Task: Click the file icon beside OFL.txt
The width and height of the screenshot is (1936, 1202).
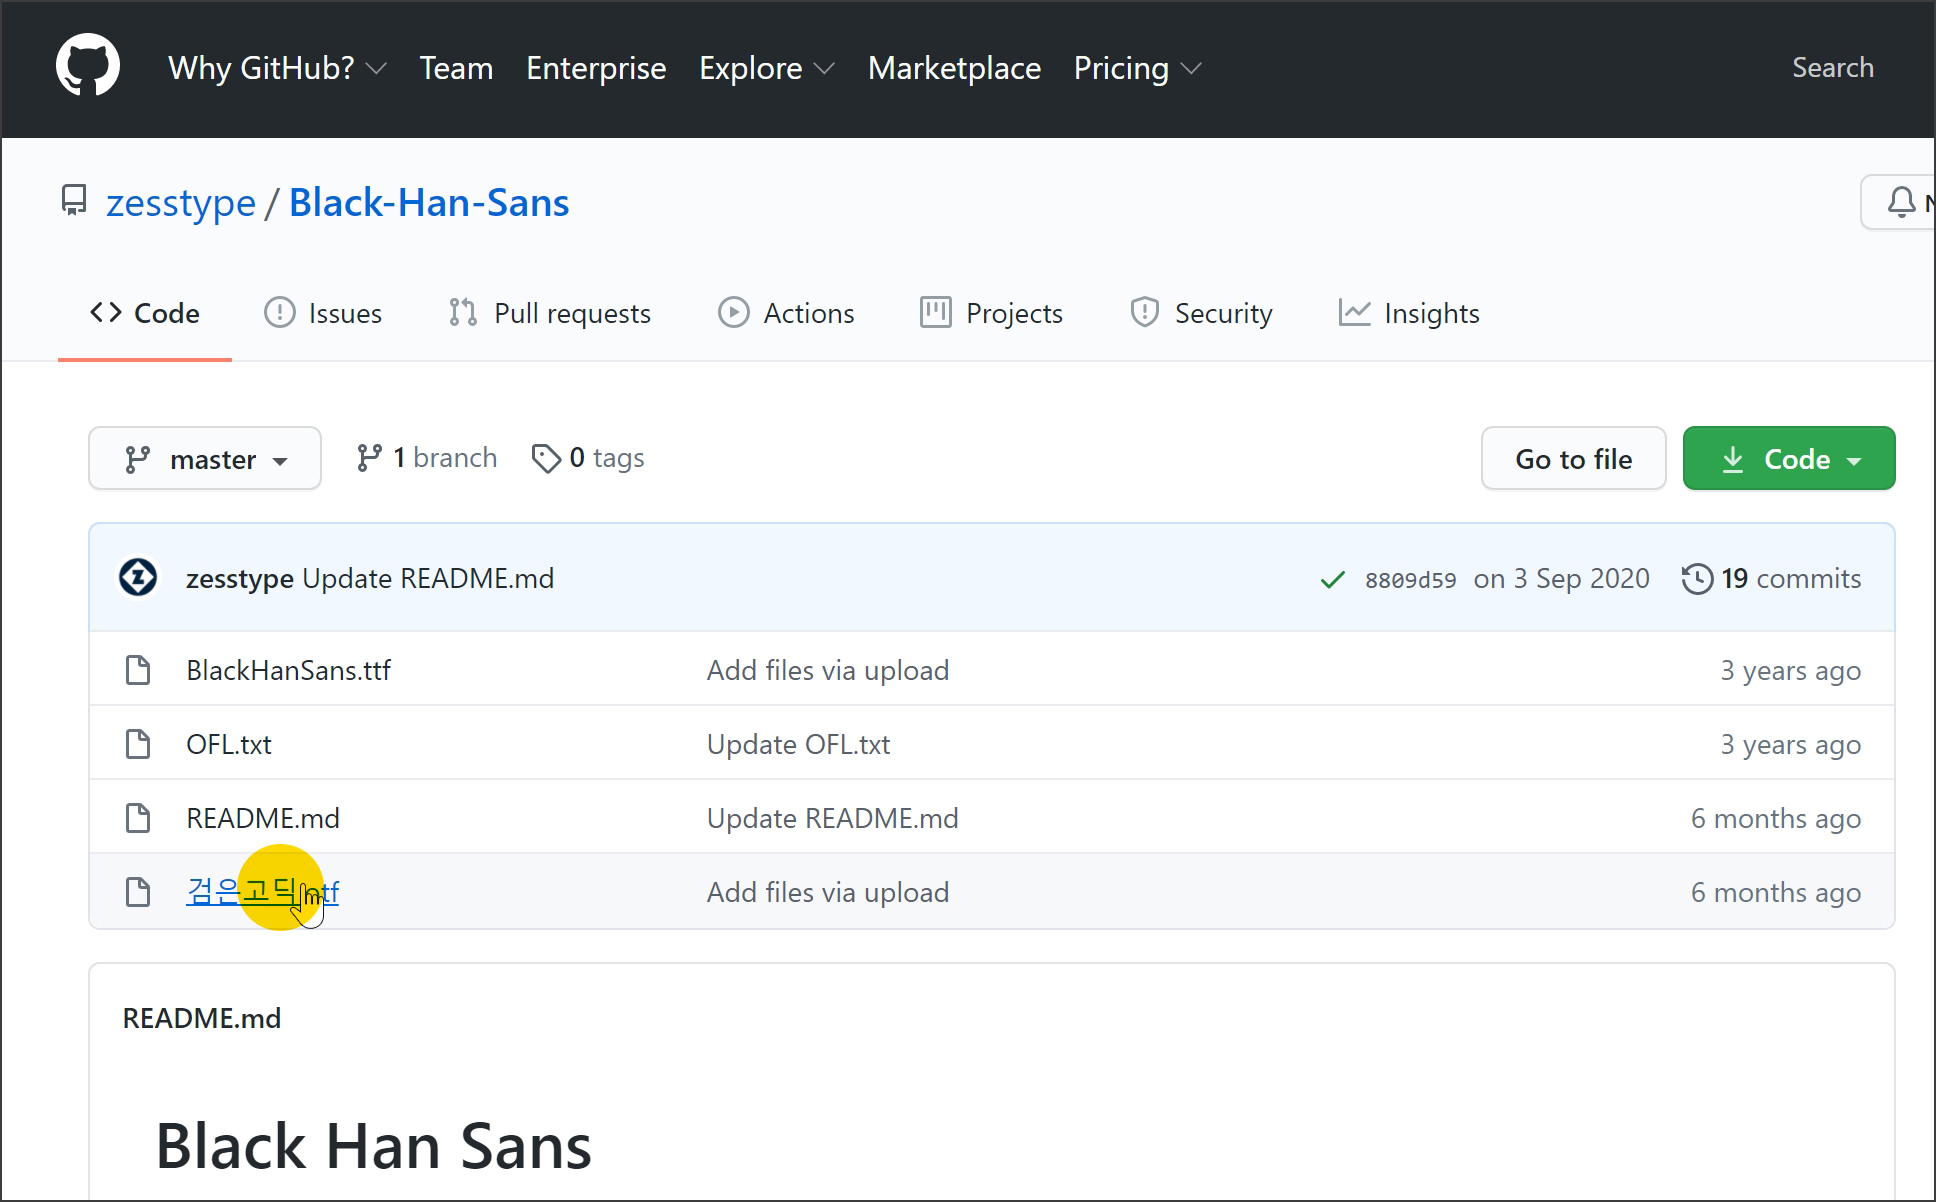Action: 138,744
